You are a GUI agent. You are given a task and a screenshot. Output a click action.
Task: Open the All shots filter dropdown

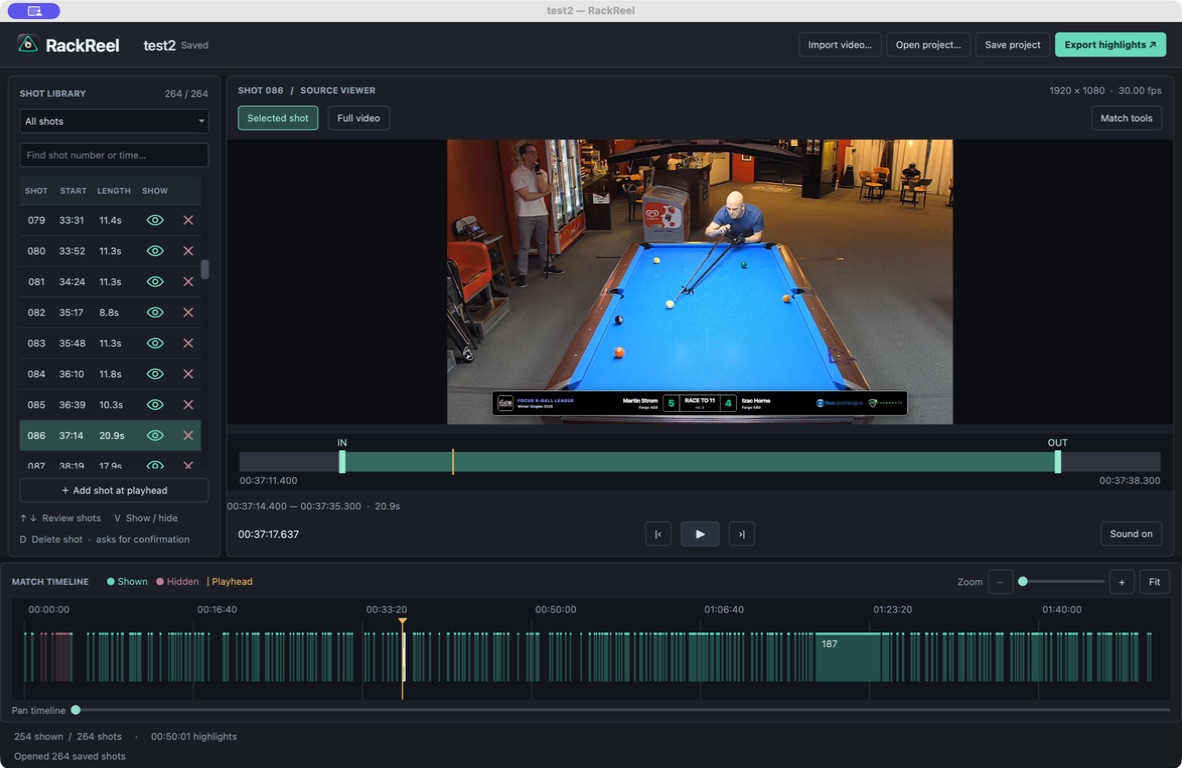click(114, 121)
